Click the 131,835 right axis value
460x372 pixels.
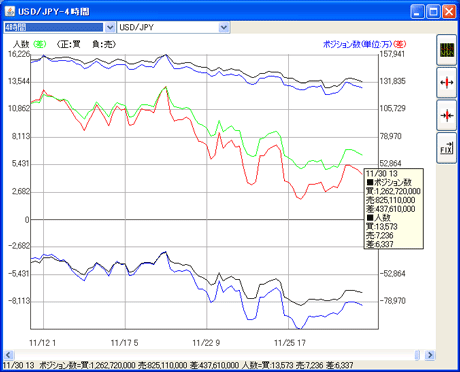tap(393, 81)
